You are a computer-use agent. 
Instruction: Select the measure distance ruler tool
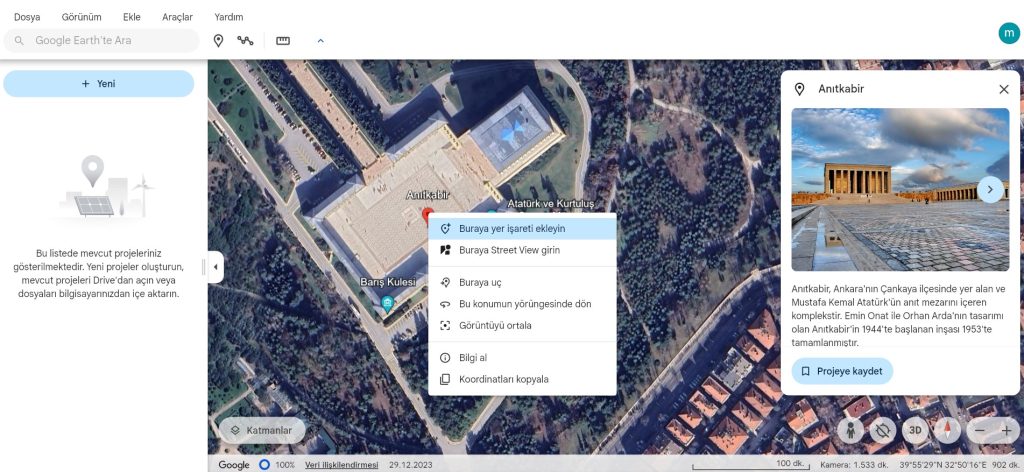pos(283,40)
